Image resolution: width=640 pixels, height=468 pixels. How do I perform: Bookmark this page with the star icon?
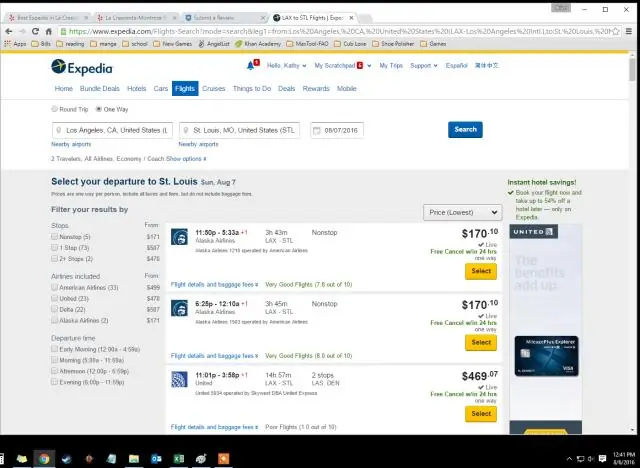coord(616,31)
